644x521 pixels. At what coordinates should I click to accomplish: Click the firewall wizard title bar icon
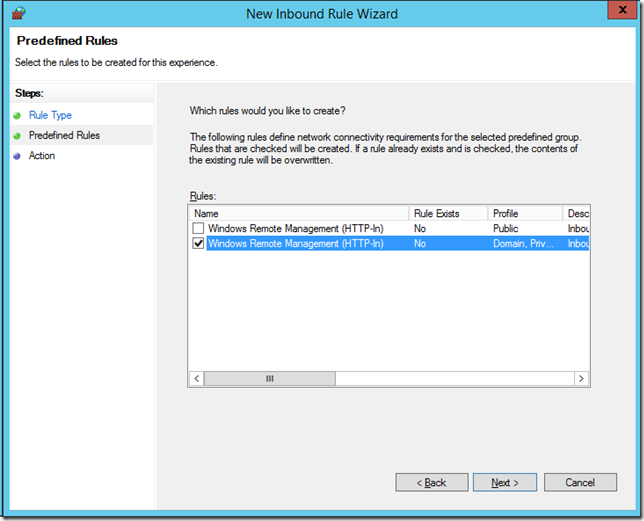pos(17,12)
